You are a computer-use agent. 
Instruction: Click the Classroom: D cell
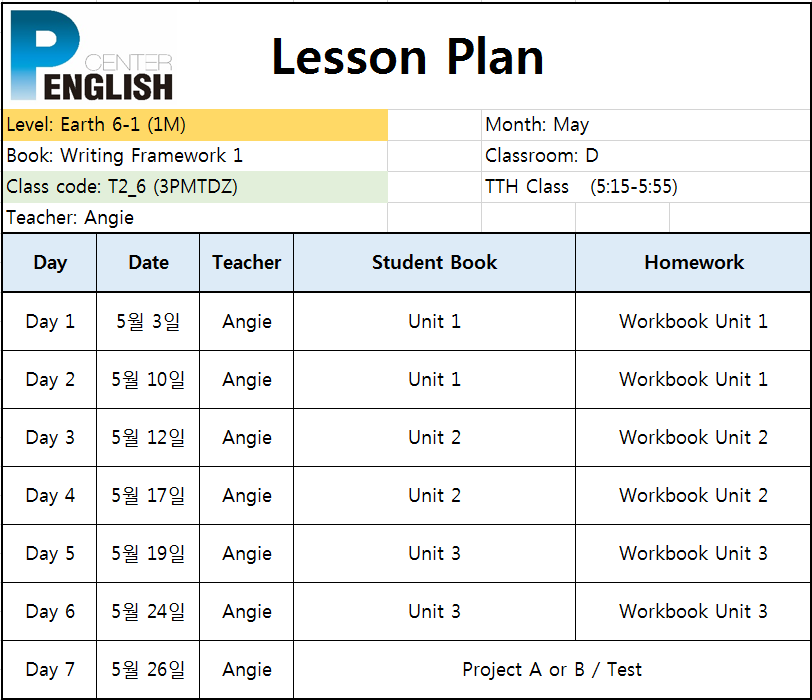(x=646, y=156)
